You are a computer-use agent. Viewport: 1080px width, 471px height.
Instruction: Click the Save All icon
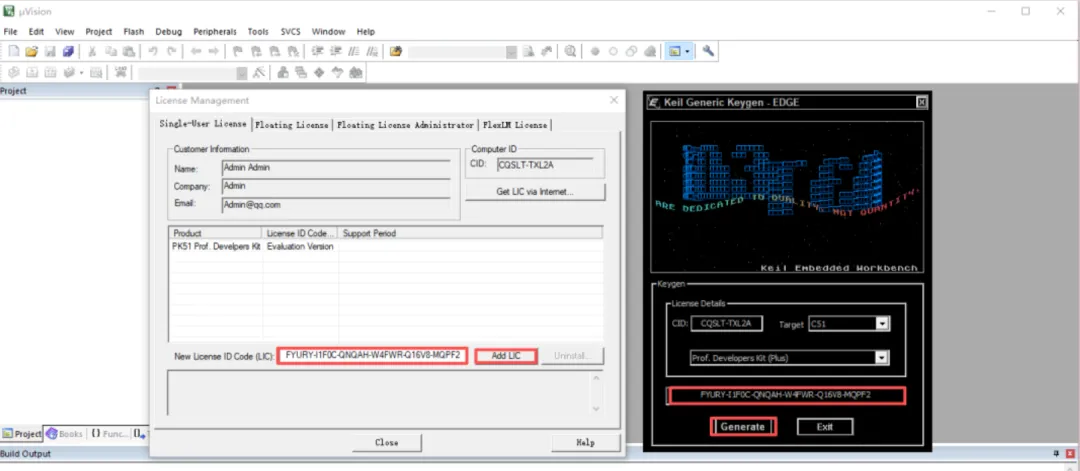pyautogui.click(x=68, y=52)
